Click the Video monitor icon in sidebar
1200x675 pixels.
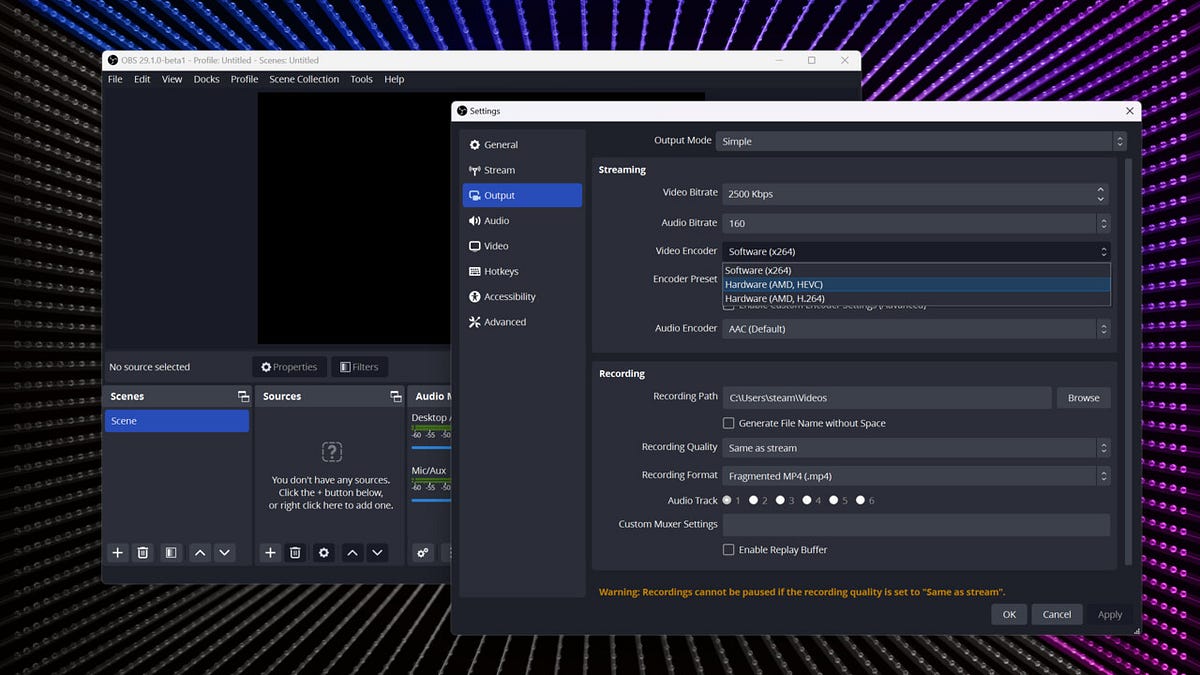[475, 246]
